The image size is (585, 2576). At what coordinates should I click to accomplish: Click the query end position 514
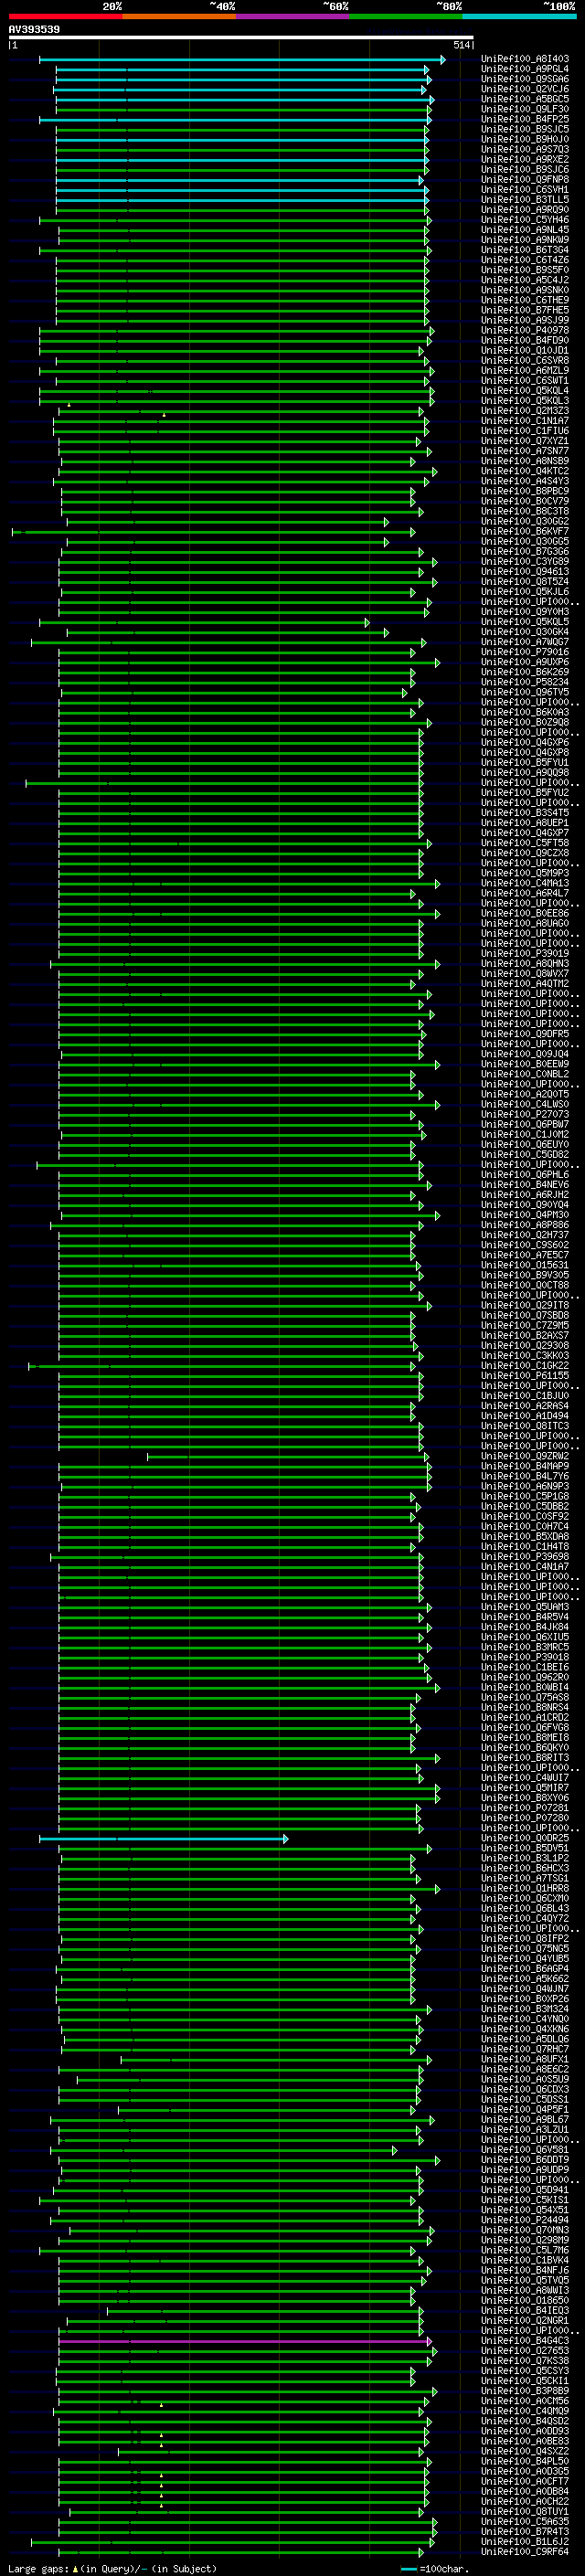click(x=461, y=45)
